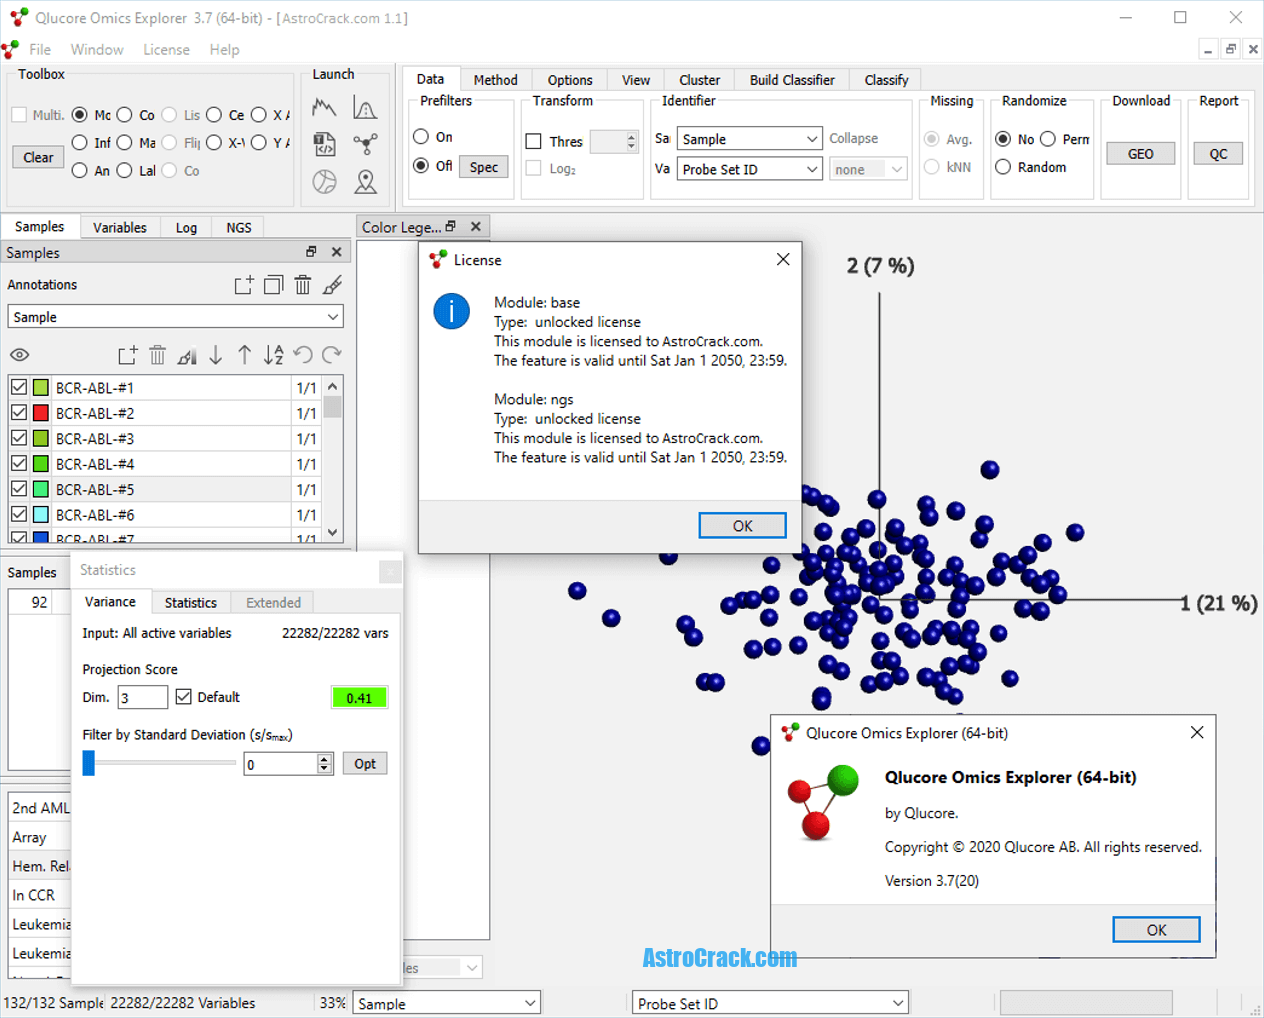The width and height of the screenshot is (1264, 1018).
Task: Select the Random randomize radio button
Action: pyautogui.click(x=1003, y=167)
